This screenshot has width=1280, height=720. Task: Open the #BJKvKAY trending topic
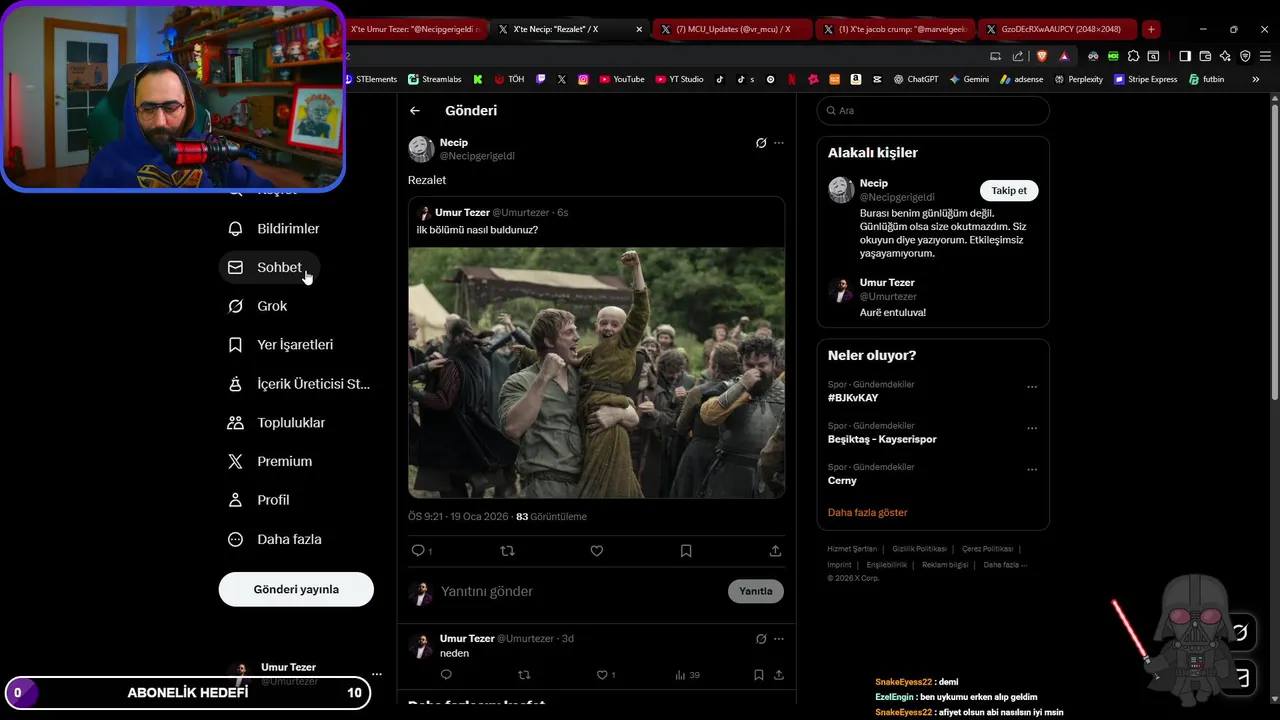pyautogui.click(x=853, y=398)
